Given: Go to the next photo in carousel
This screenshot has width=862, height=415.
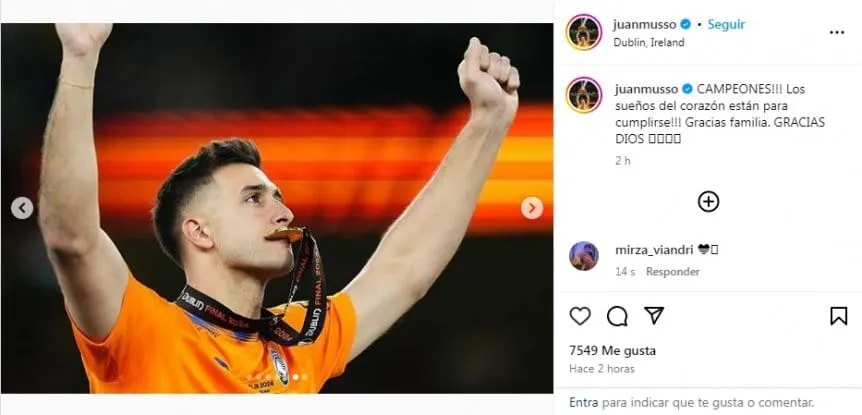Looking at the screenshot, I should coord(532,208).
